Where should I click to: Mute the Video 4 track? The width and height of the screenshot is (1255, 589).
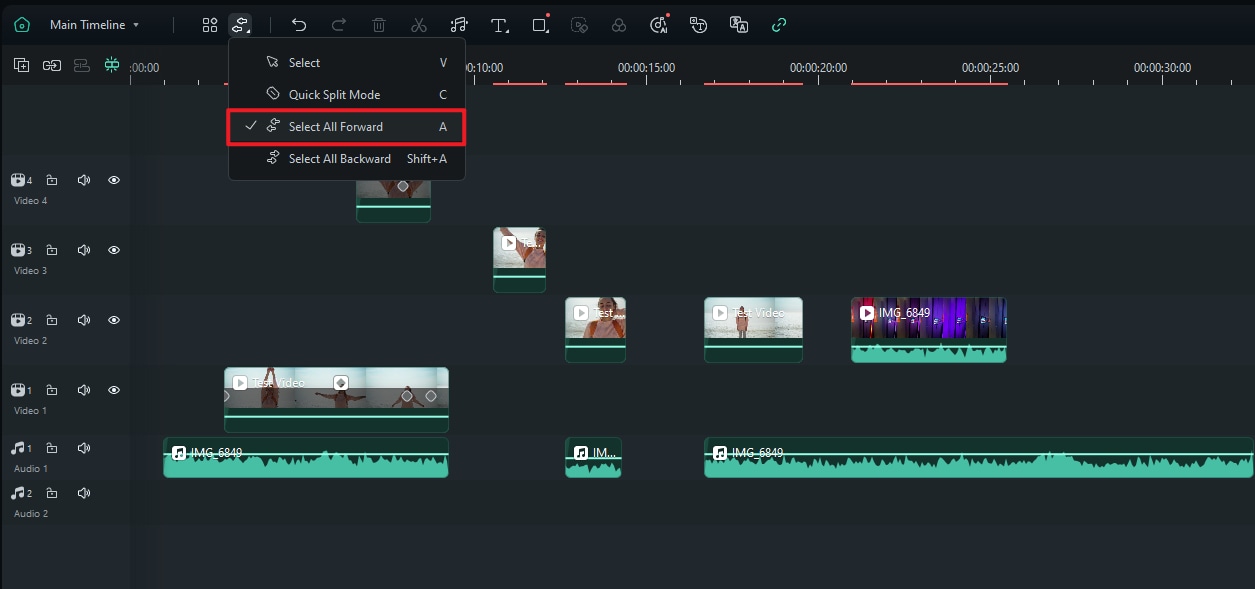point(84,181)
